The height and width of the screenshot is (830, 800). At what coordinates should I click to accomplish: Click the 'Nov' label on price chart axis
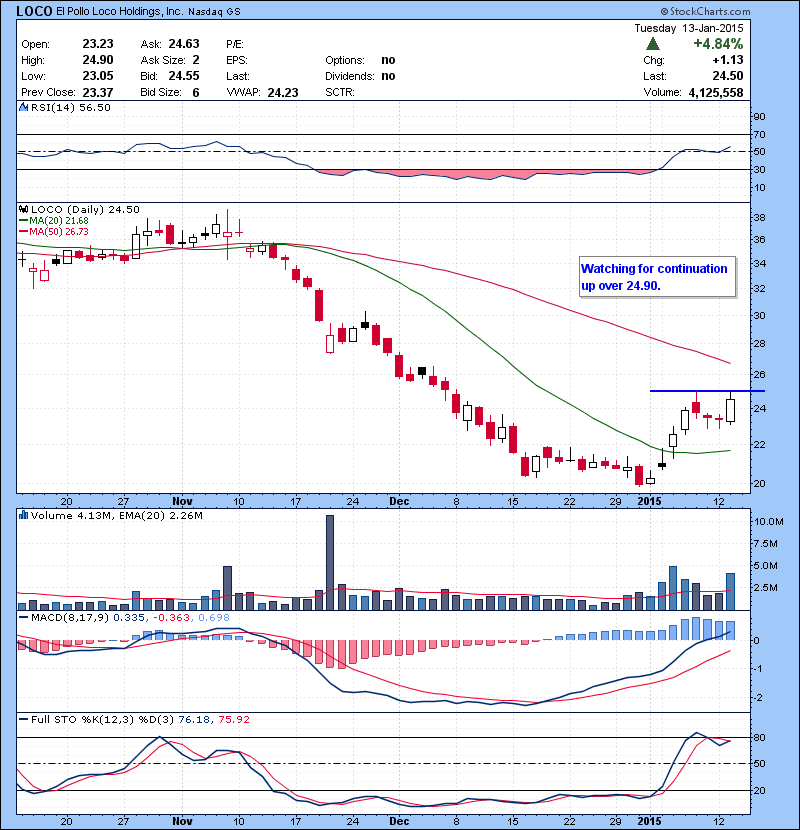(x=182, y=501)
